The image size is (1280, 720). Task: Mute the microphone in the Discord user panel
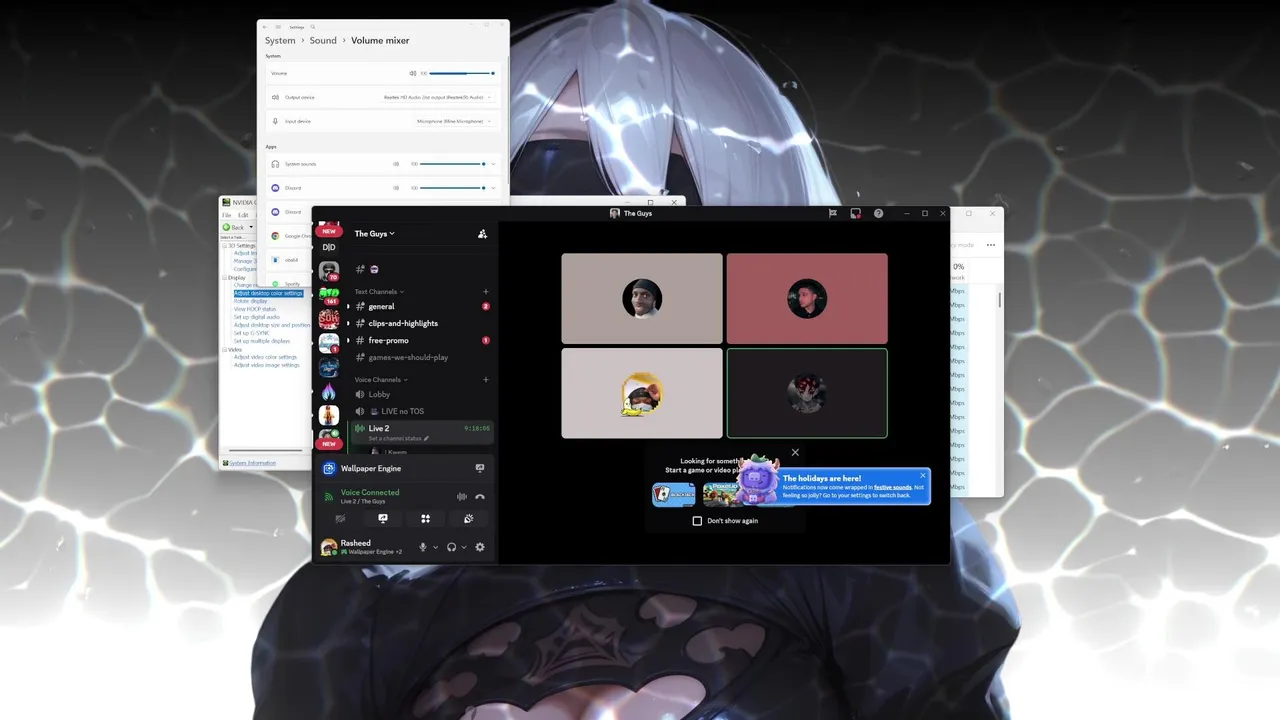point(423,547)
